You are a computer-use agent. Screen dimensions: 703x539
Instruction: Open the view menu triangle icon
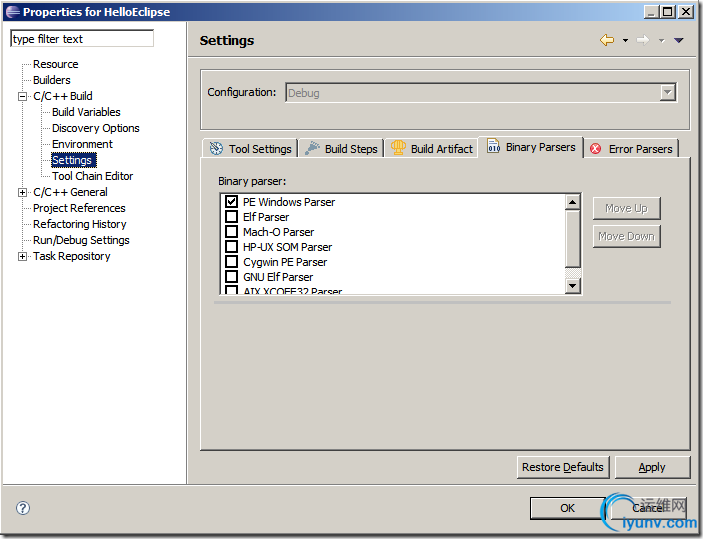coord(678,40)
